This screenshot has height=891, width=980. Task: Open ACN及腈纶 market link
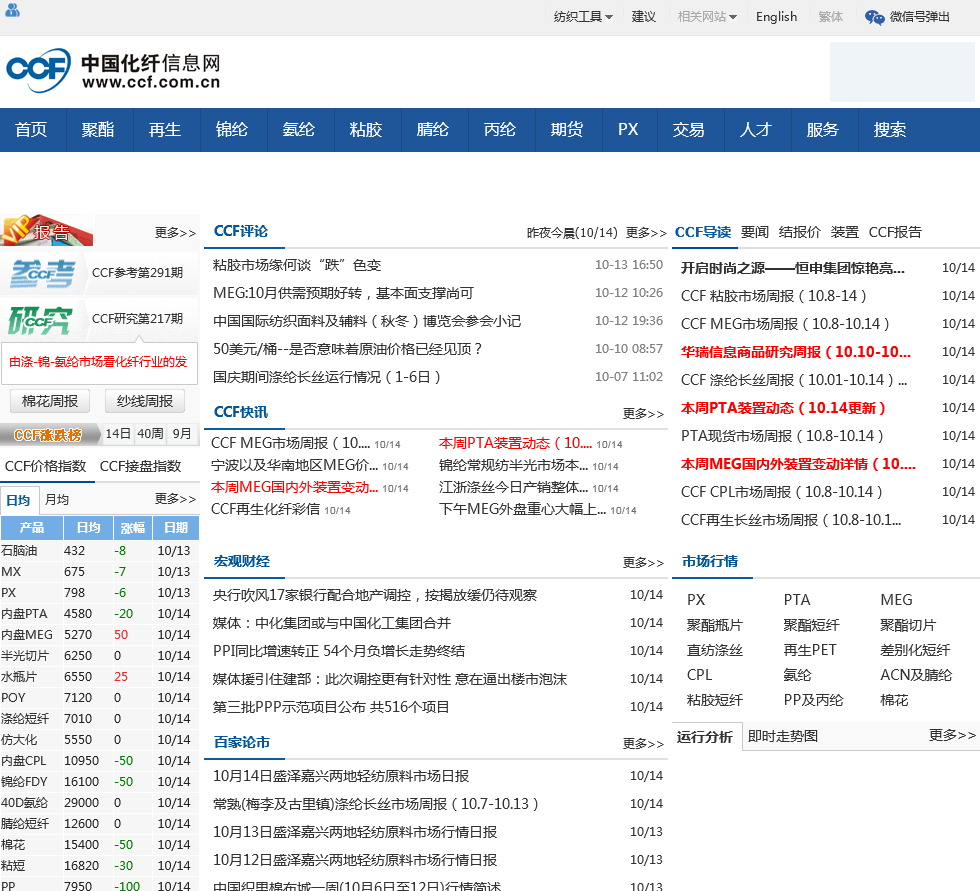916,675
